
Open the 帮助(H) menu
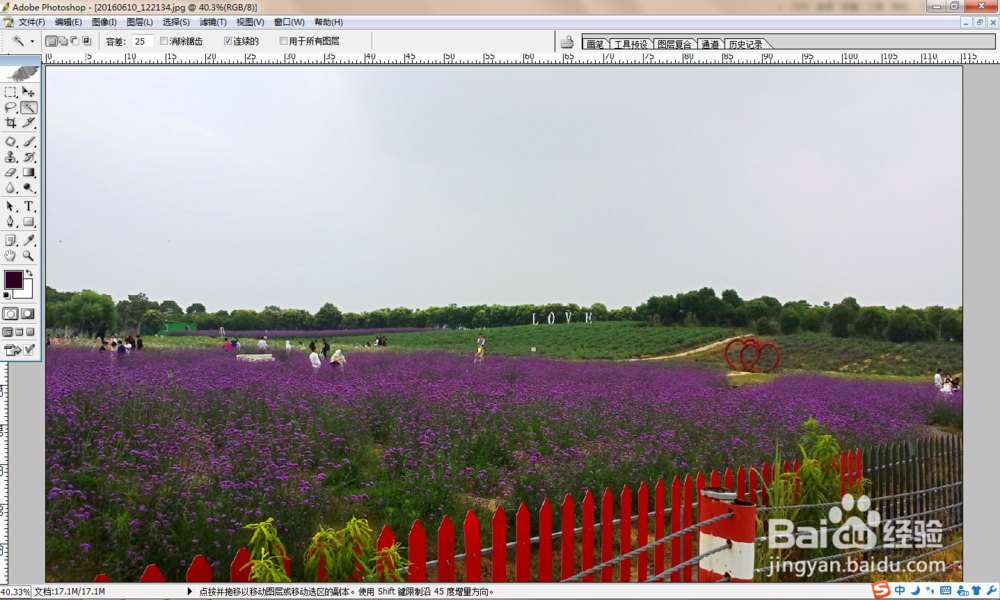328,22
